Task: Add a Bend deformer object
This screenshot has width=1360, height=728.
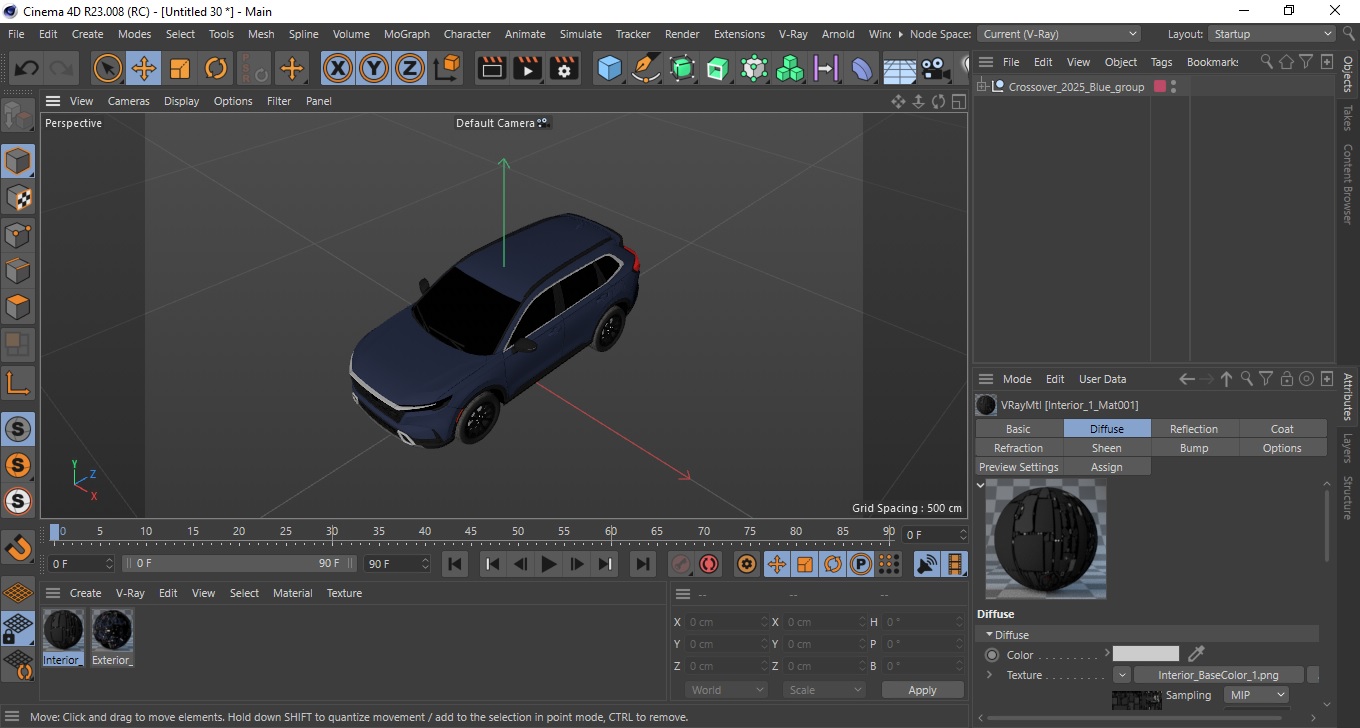Action: click(862, 69)
